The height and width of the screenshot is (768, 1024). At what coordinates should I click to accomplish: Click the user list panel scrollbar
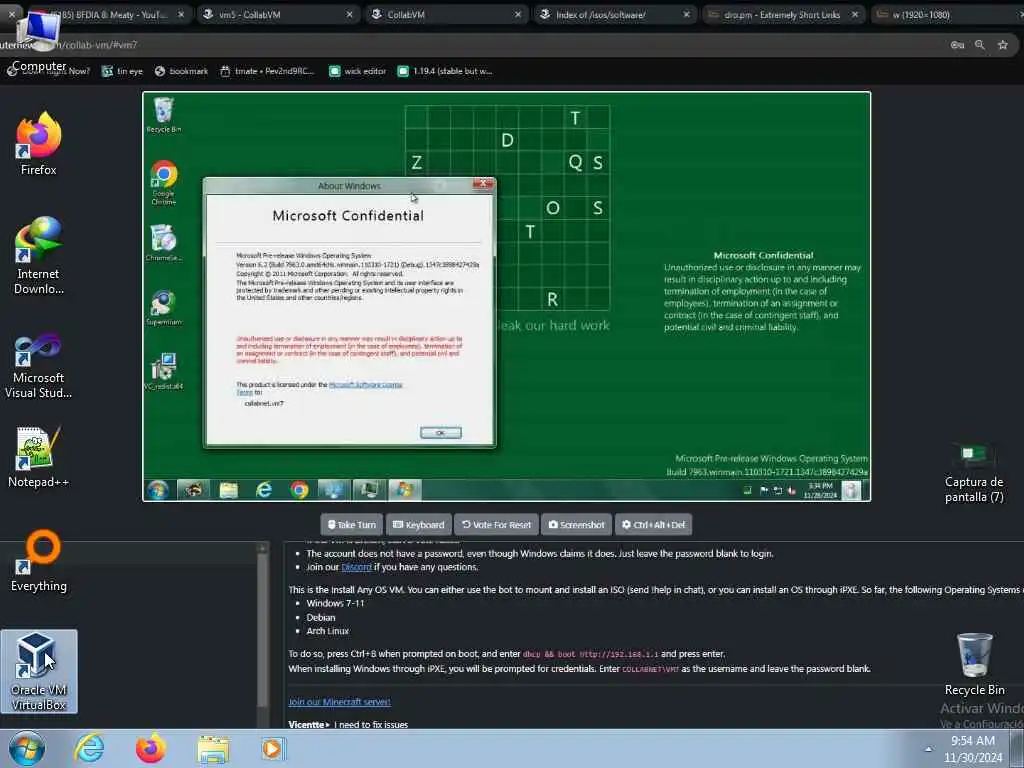[263, 633]
